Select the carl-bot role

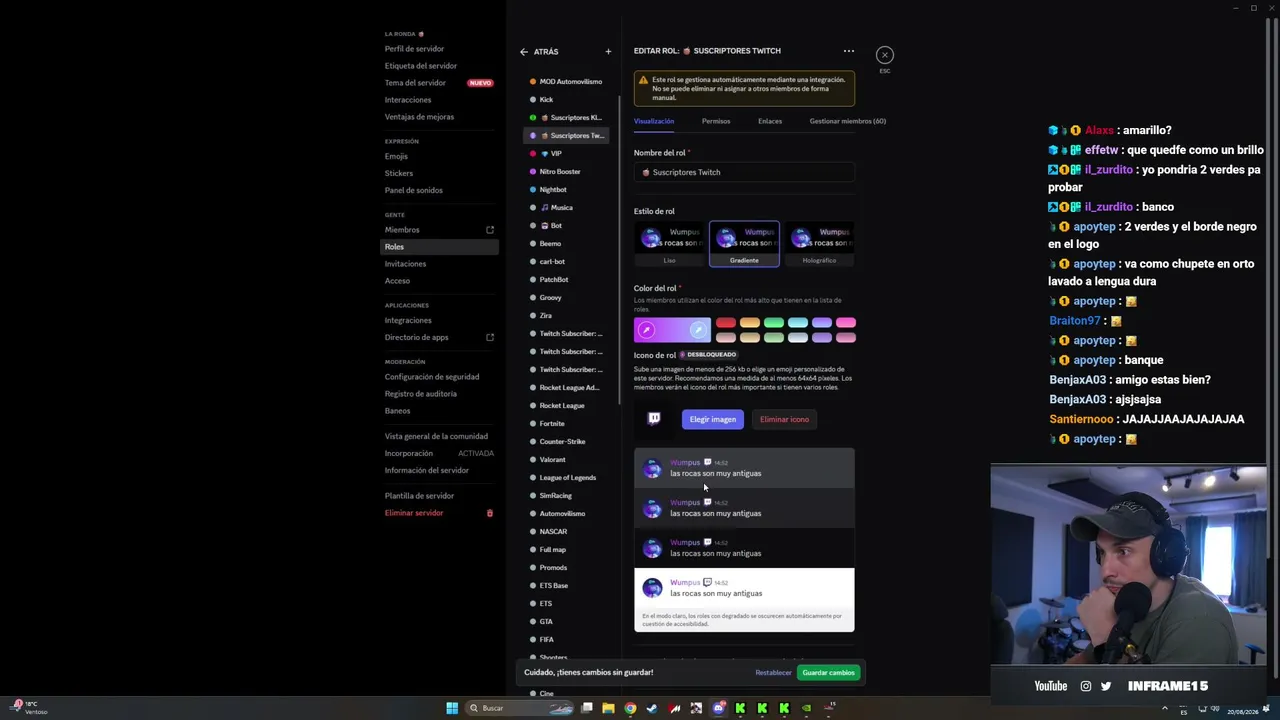pos(566,262)
